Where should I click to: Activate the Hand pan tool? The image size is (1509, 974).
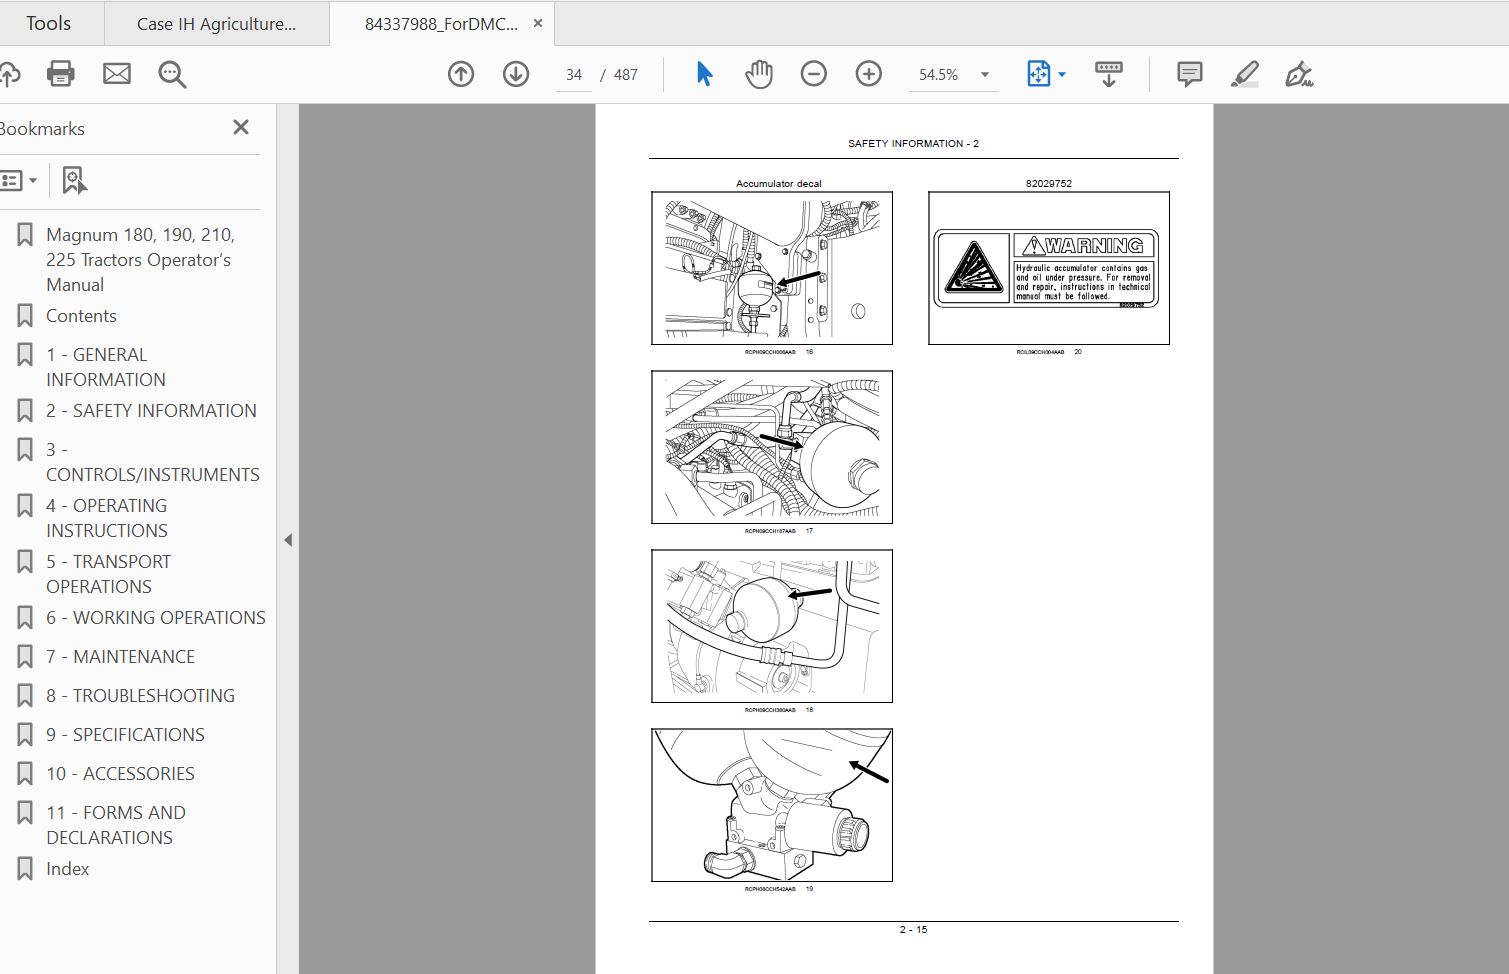click(x=759, y=74)
